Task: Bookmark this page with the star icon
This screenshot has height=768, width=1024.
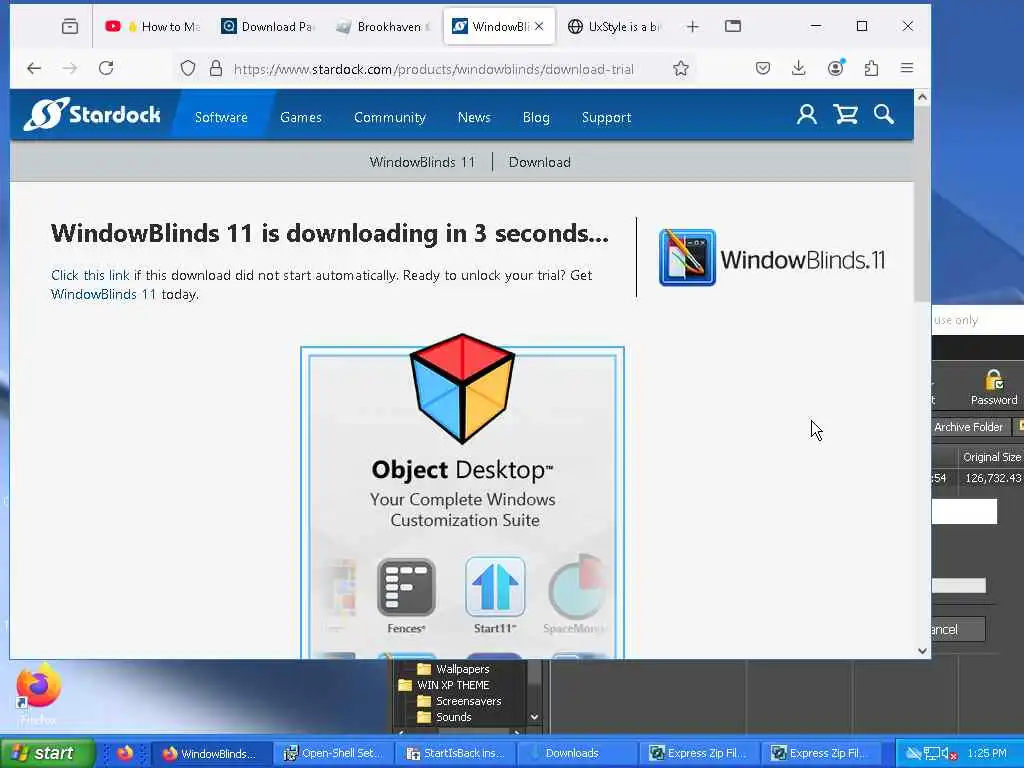Action: pyautogui.click(x=681, y=69)
